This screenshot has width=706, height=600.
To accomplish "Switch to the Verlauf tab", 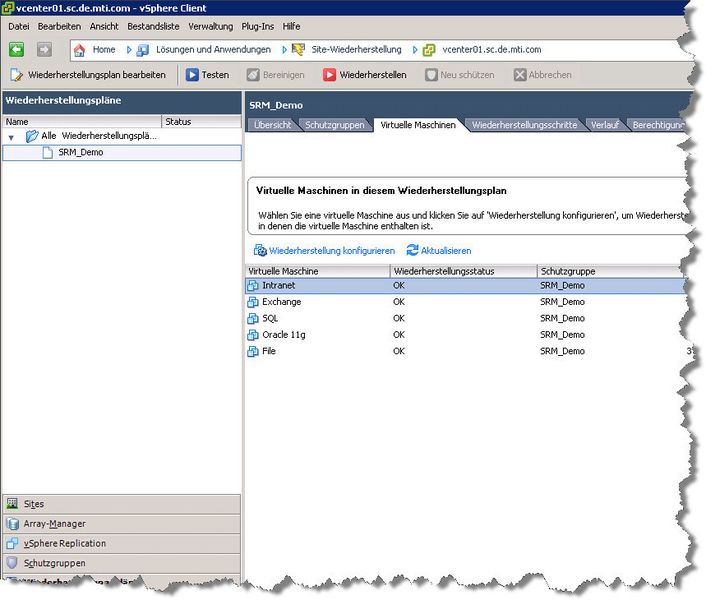I will coord(605,125).
